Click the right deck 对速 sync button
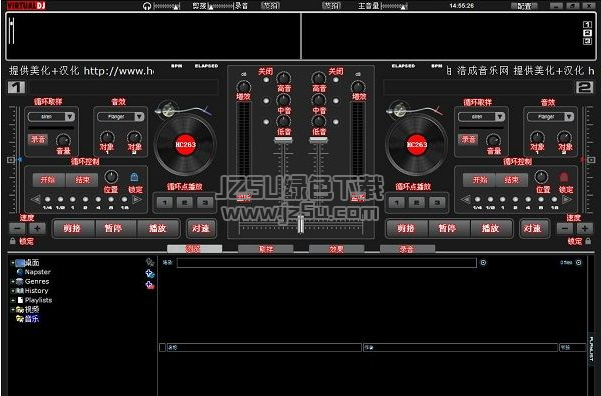Screen dimensions: 601x396 click(x=533, y=228)
